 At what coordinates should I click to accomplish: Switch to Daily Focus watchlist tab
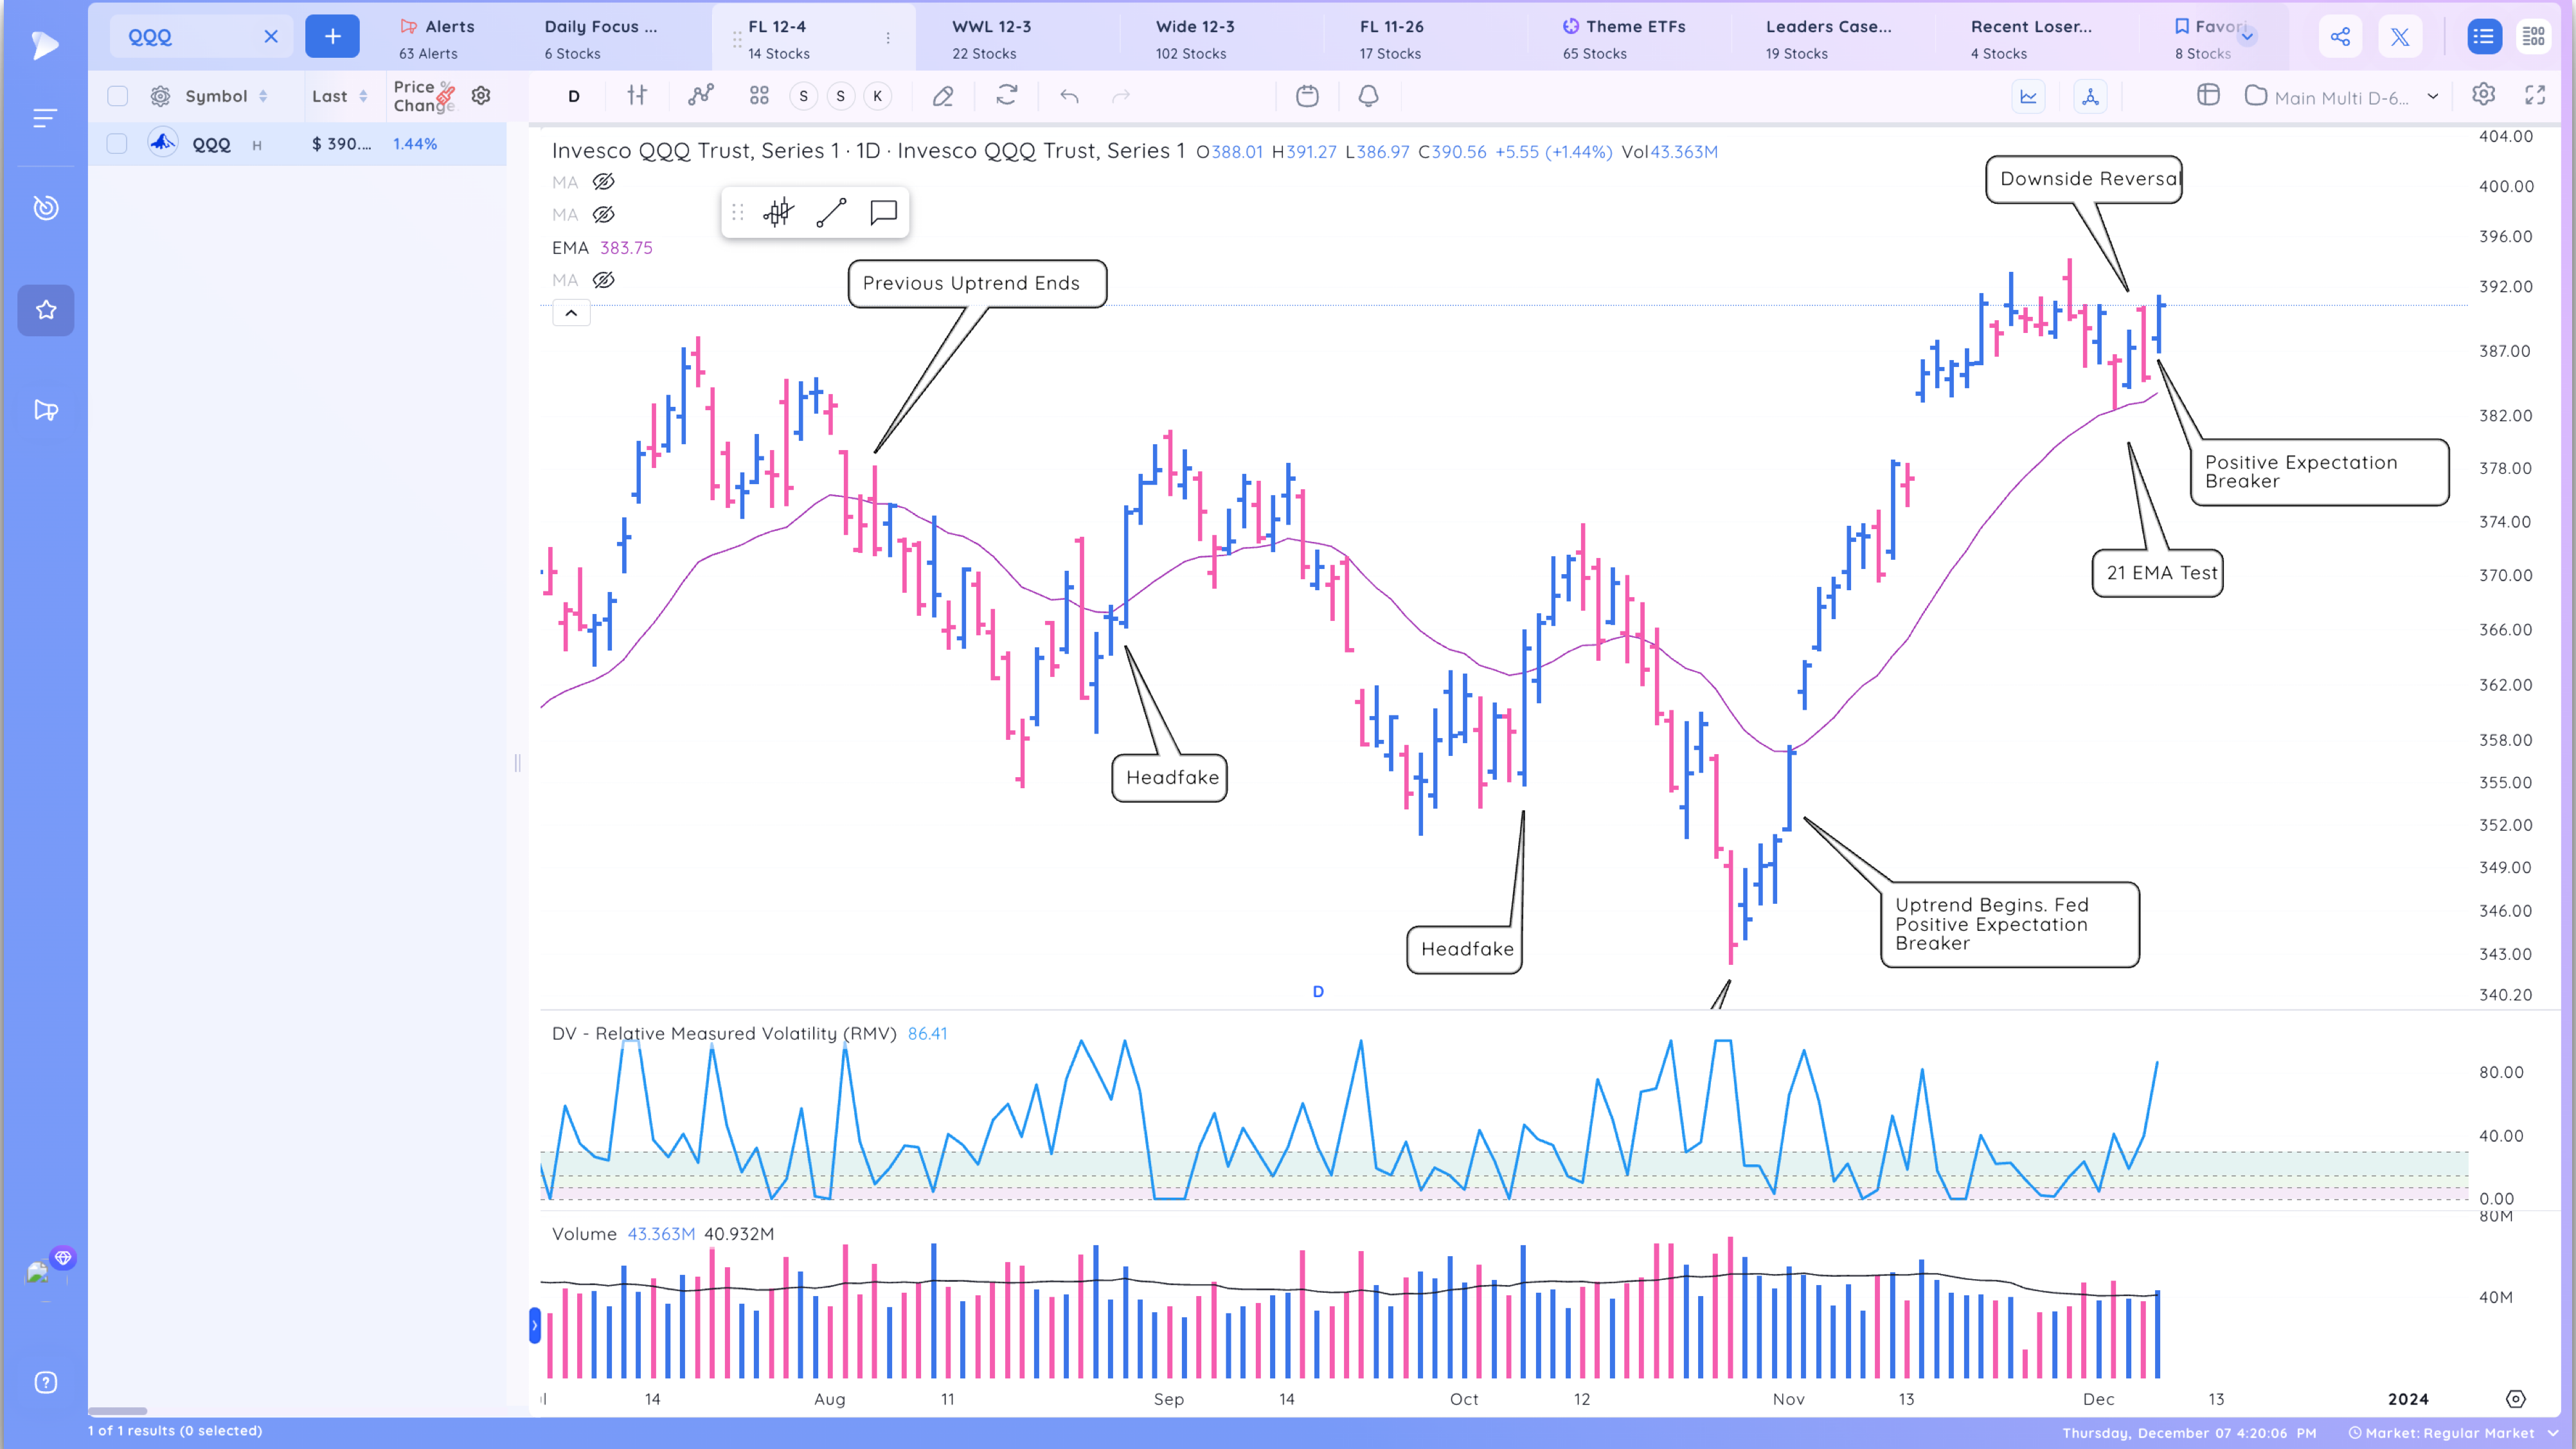600,38
